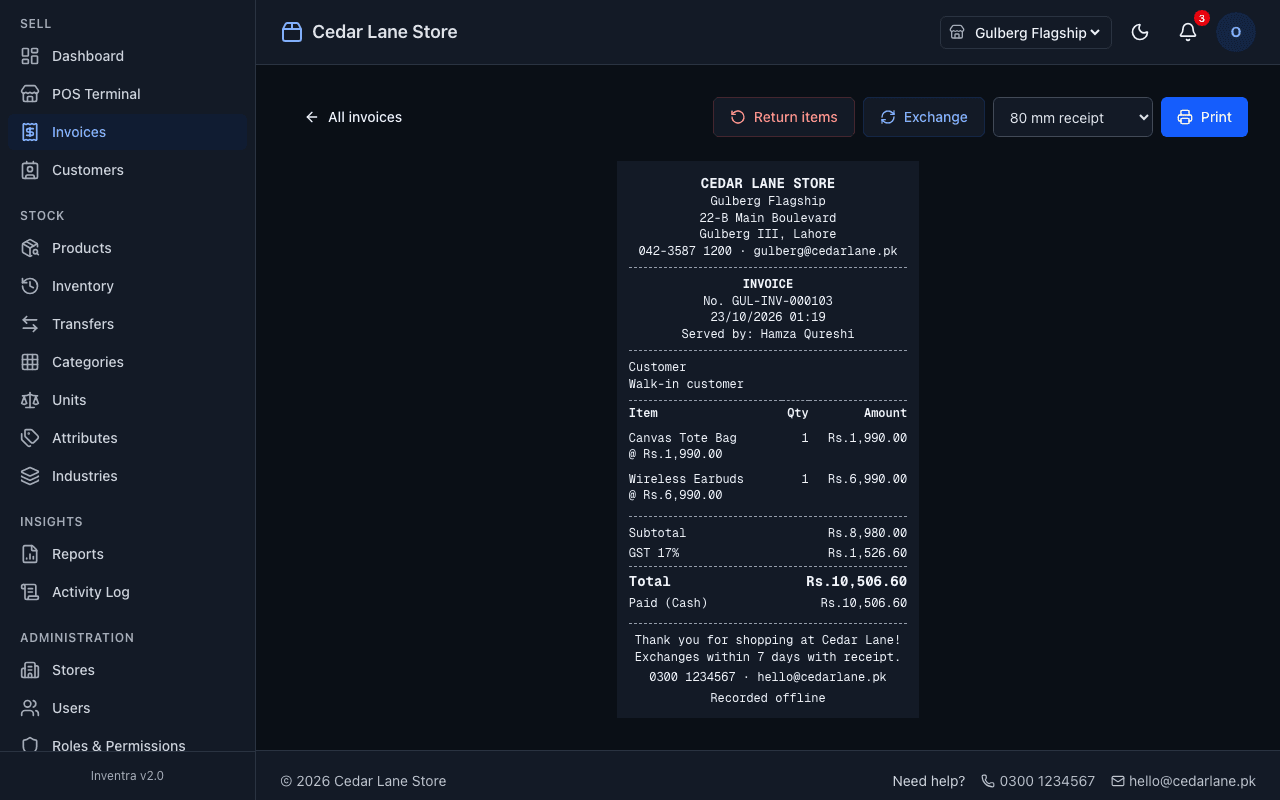Go back to All invoices
1280x800 pixels.
pos(354,117)
